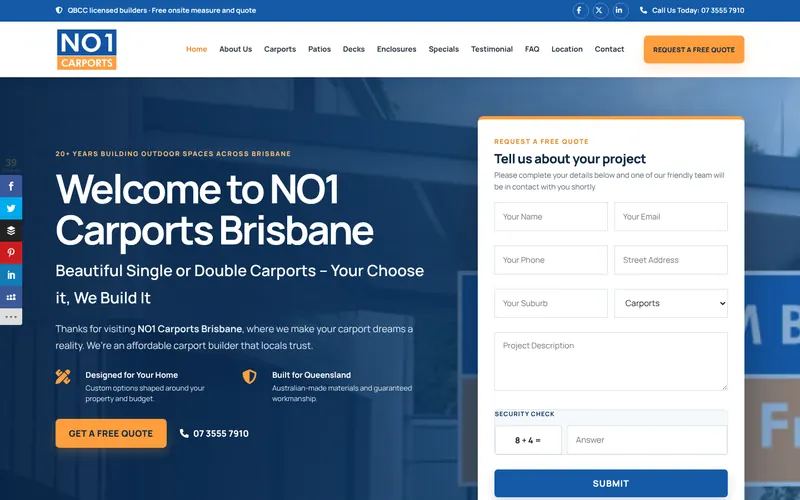This screenshot has height=500, width=800.
Task: Open the Carports navigation item
Action: pyautogui.click(x=280, y=49)
